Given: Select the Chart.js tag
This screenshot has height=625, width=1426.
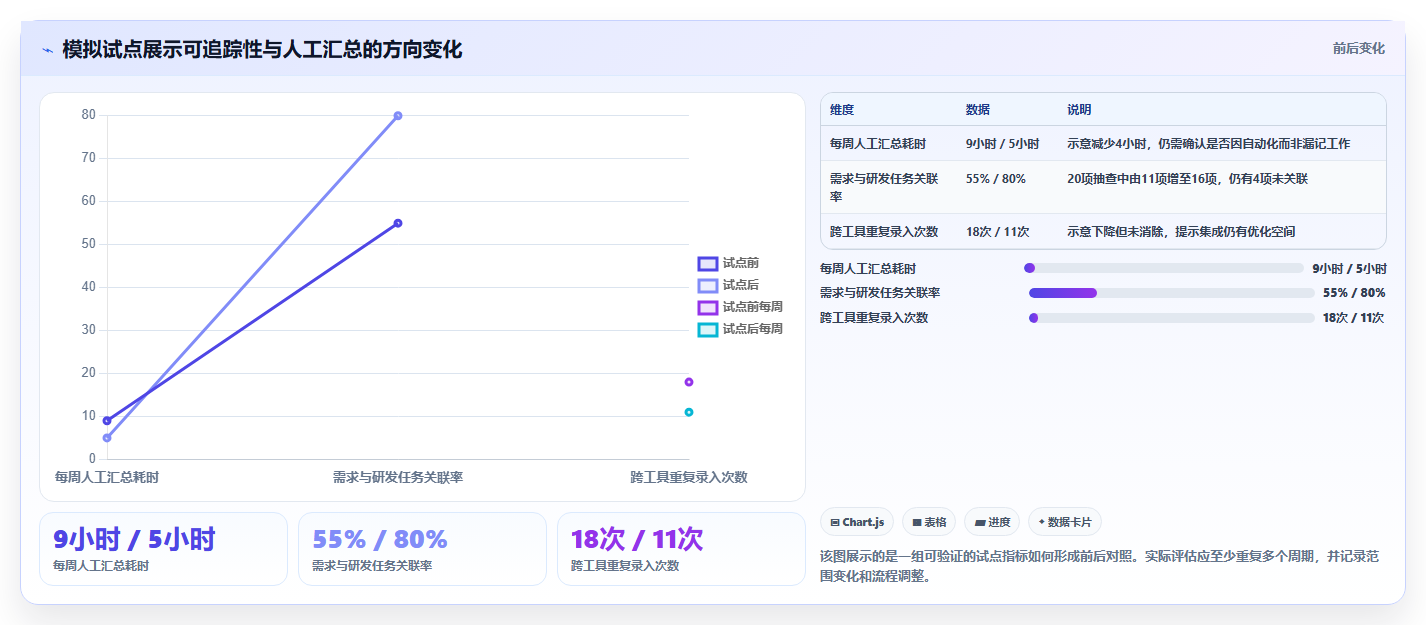Looking at the screenshot, I should click(x=857, y=522).
